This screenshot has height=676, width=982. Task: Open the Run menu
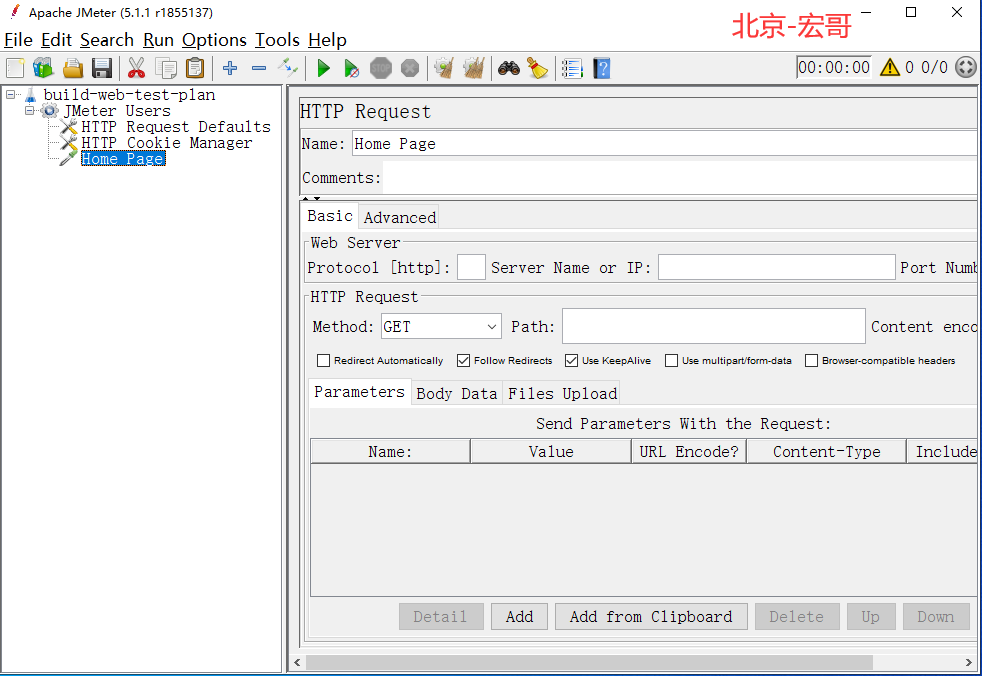tap(158, 40)
